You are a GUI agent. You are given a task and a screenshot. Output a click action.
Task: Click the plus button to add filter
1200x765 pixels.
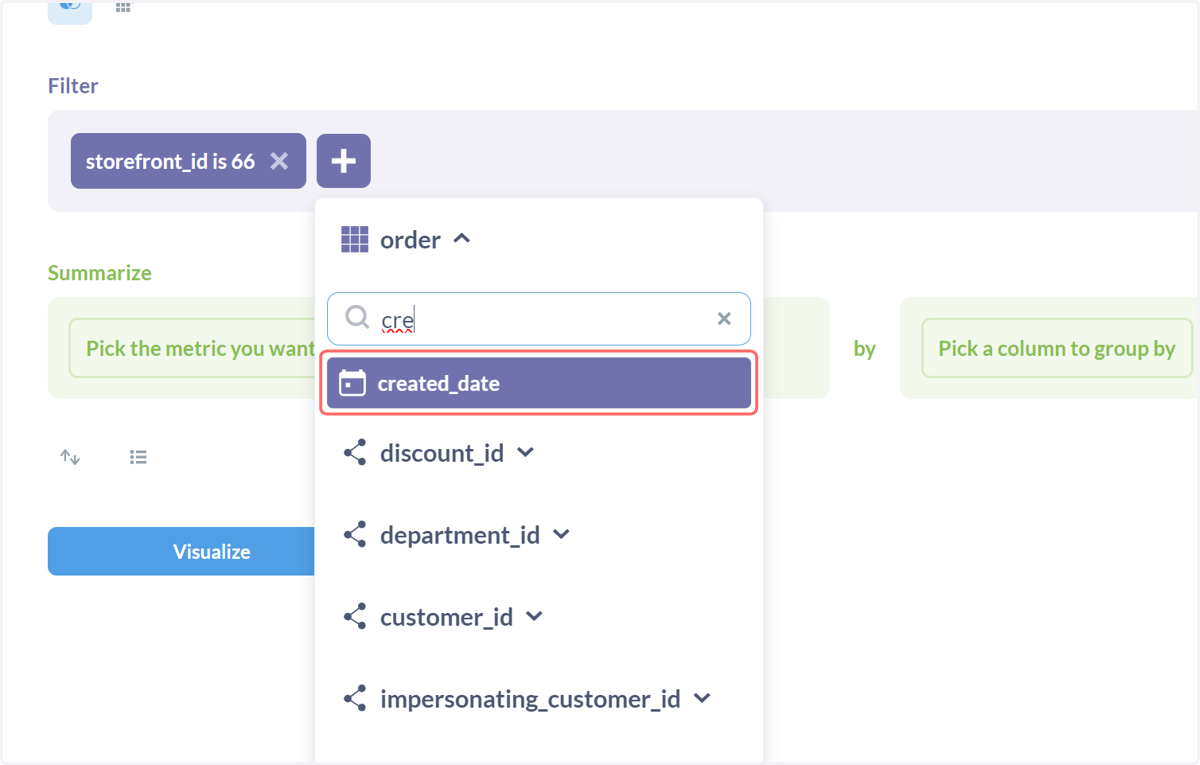(344, 161)
